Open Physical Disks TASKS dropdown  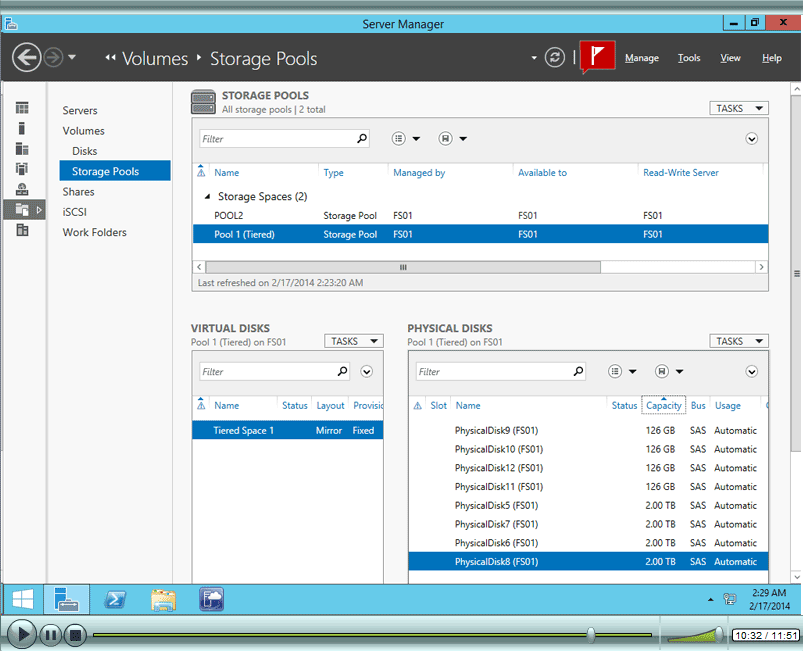pyautogui.click(x=739, y=341)
